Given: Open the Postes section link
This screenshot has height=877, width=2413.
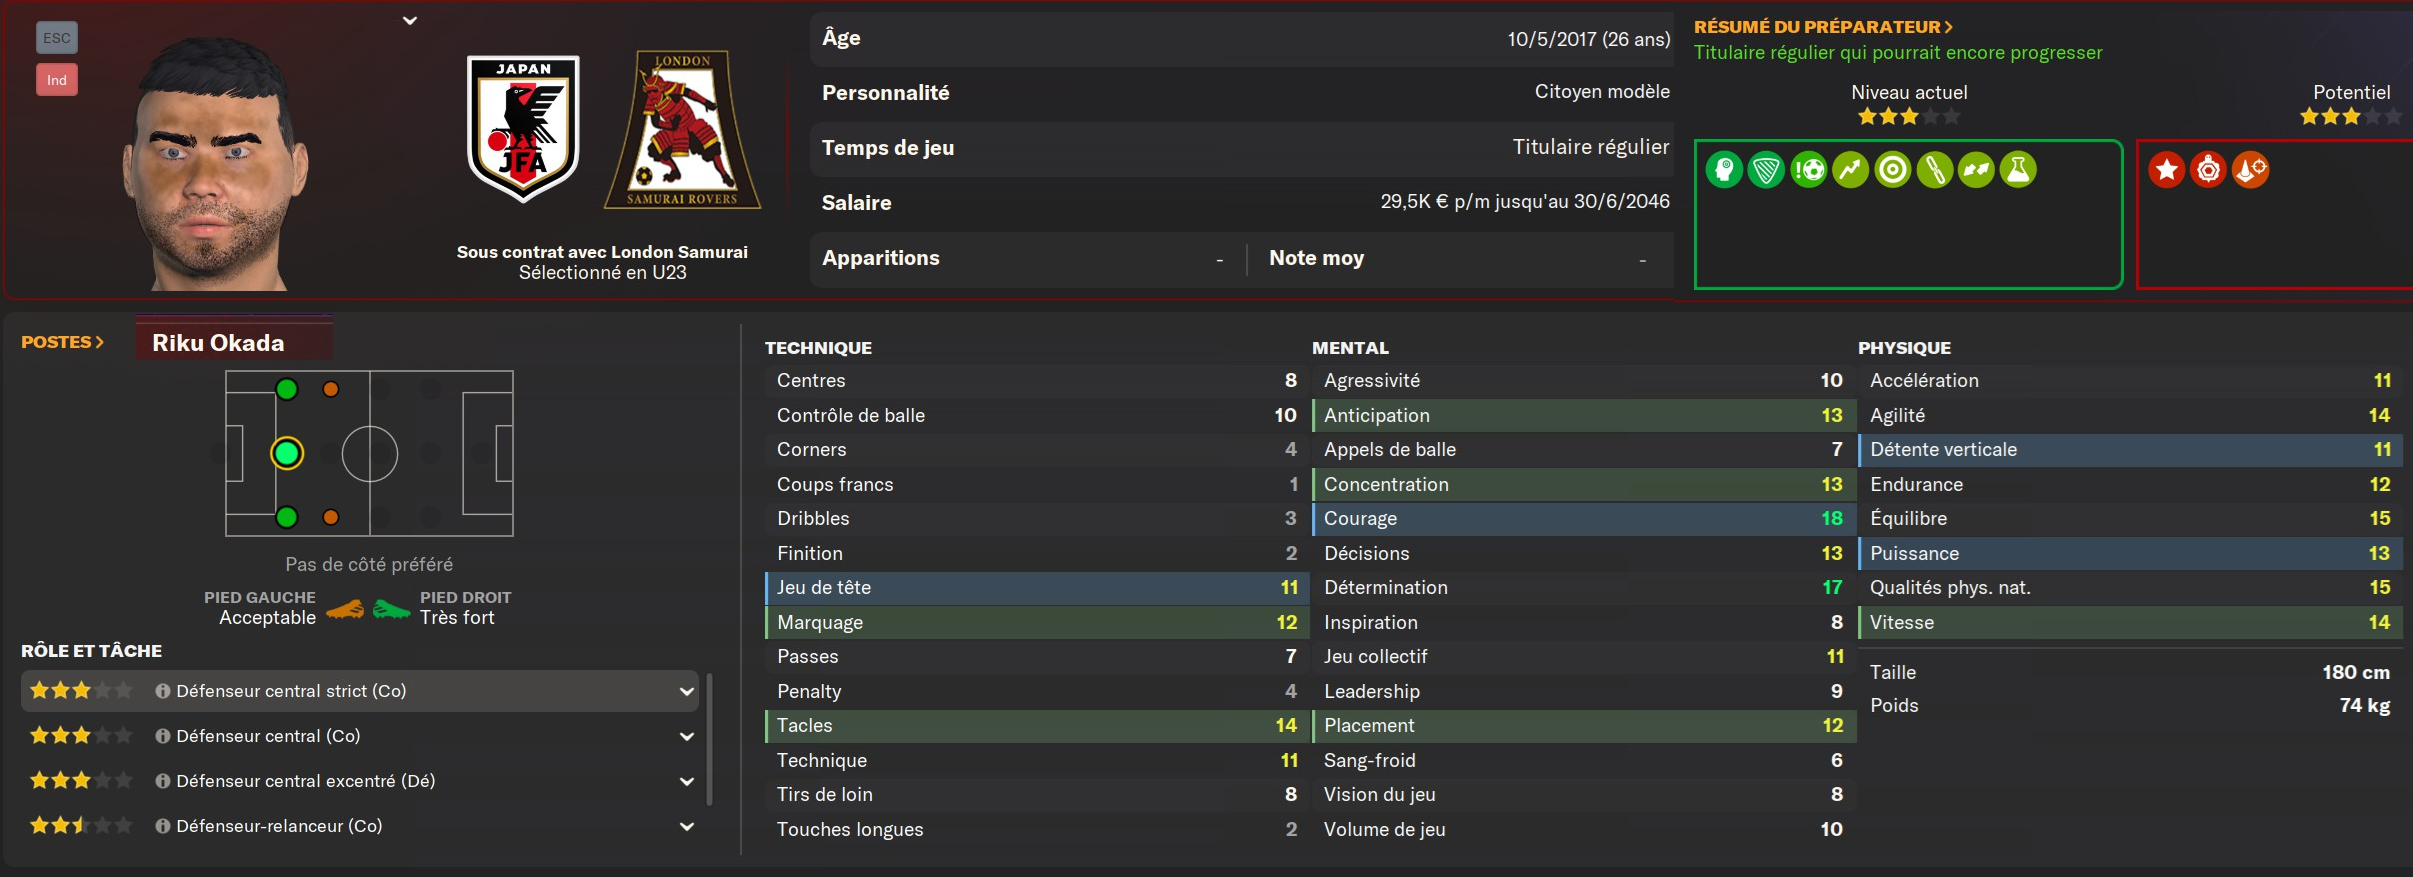Looking at the screenshot, I should 63,342.
